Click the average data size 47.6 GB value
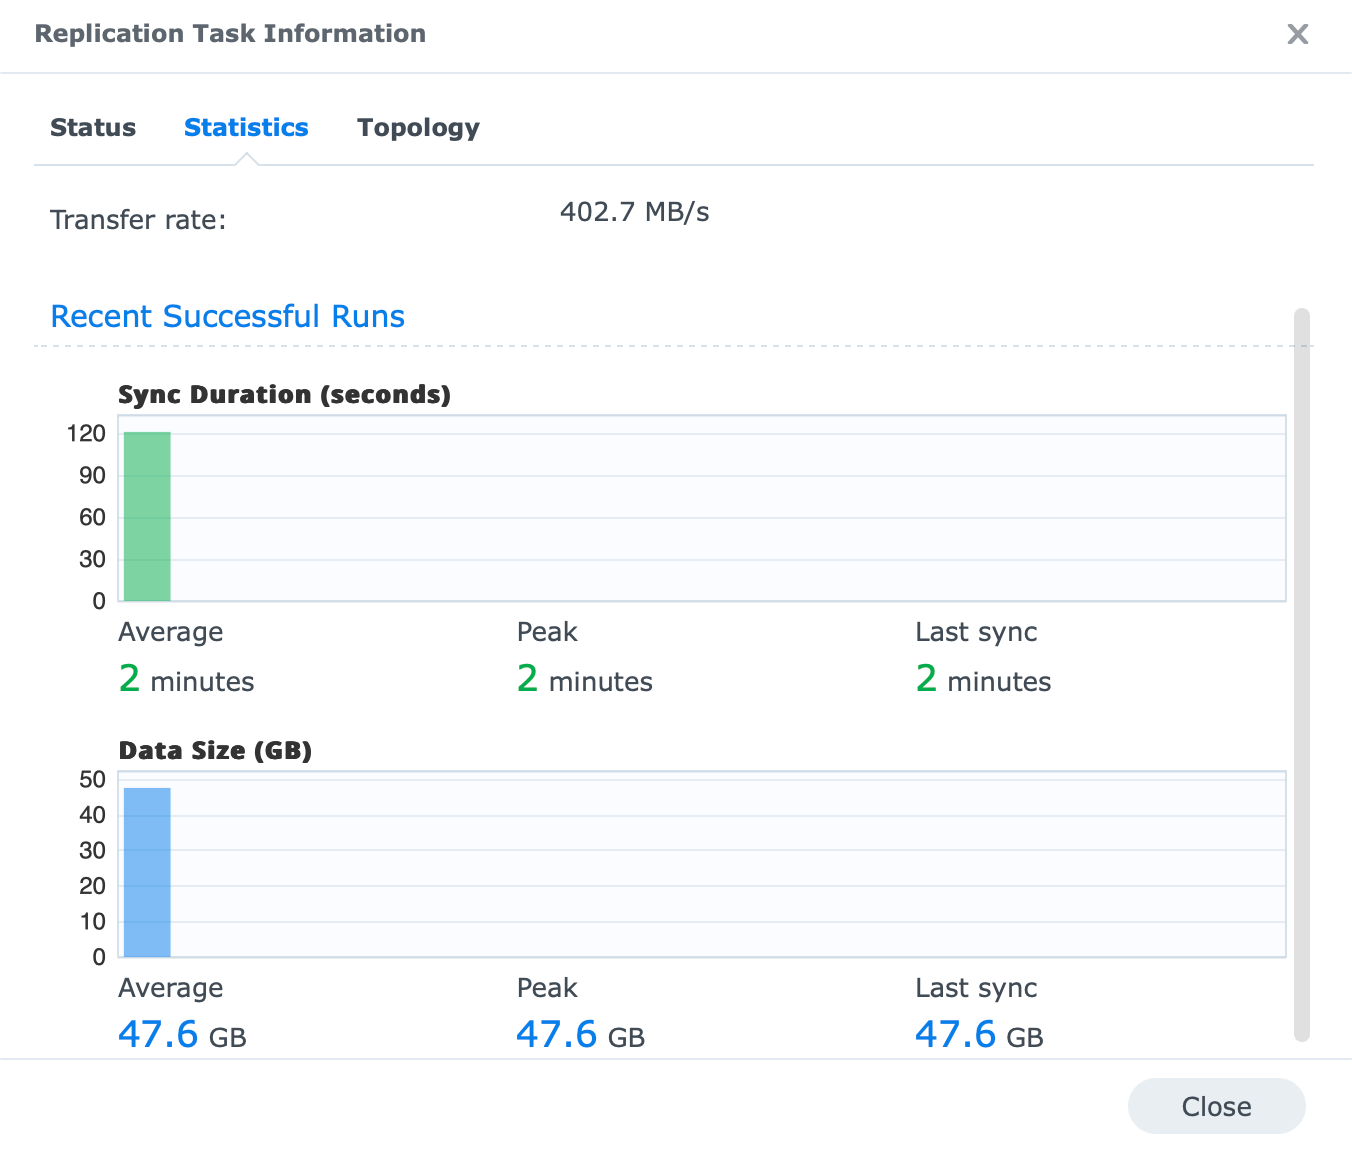 [x=182, y=1035]
